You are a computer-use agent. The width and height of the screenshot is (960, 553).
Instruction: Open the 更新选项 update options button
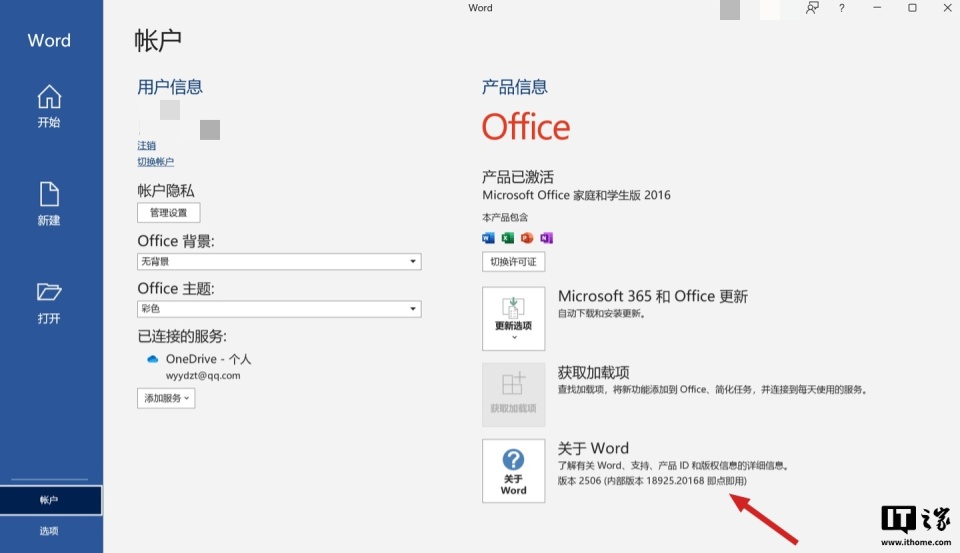tap(513, 318)
